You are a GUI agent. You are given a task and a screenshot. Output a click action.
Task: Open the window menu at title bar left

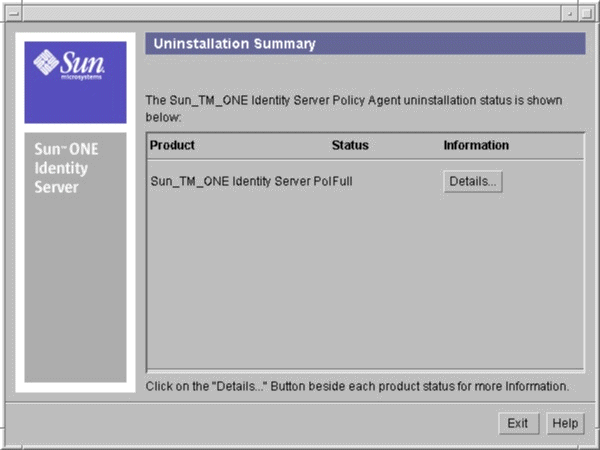point(14,13)
